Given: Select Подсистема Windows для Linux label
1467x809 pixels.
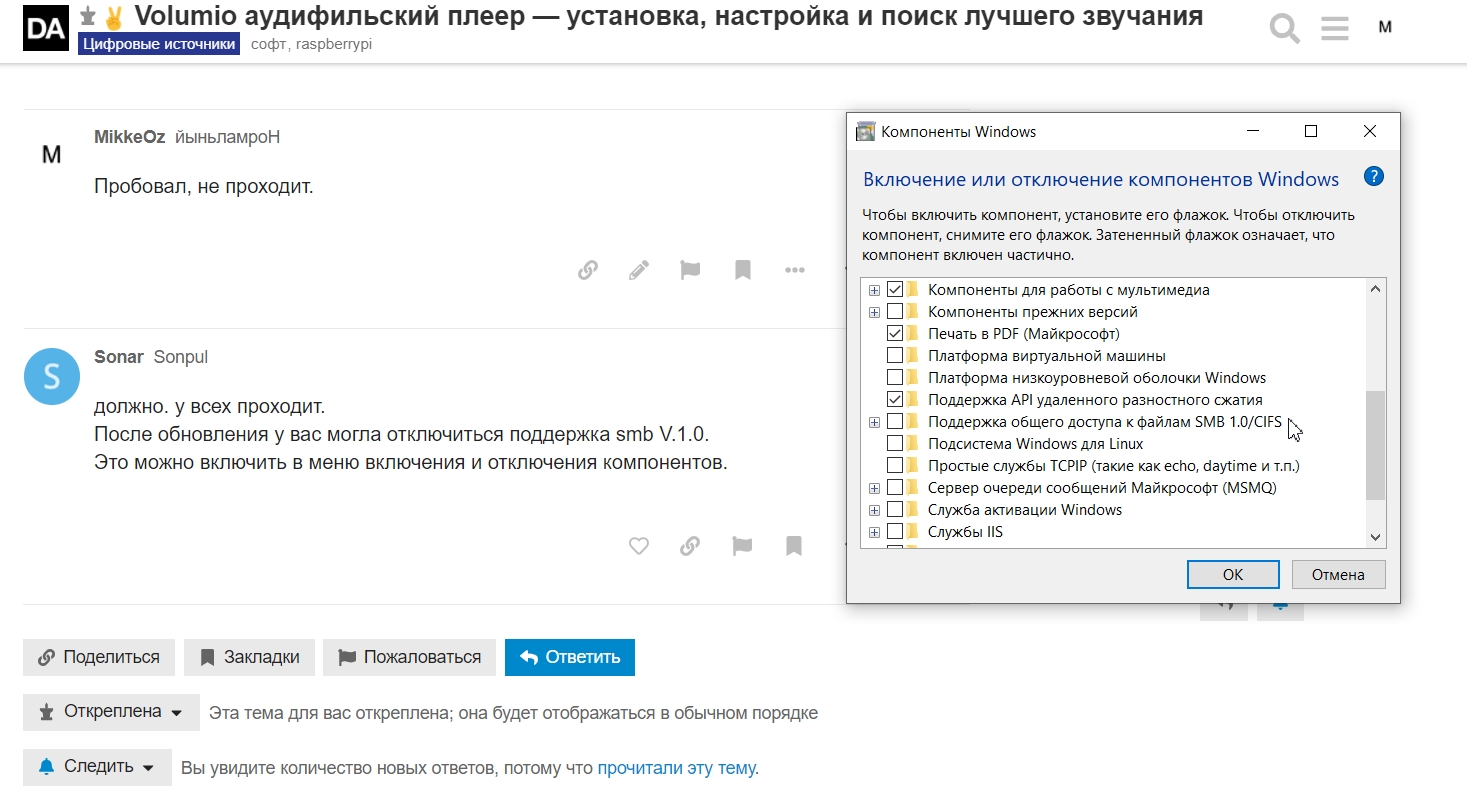Looking at the screenshot, I should click(1035, 444).
